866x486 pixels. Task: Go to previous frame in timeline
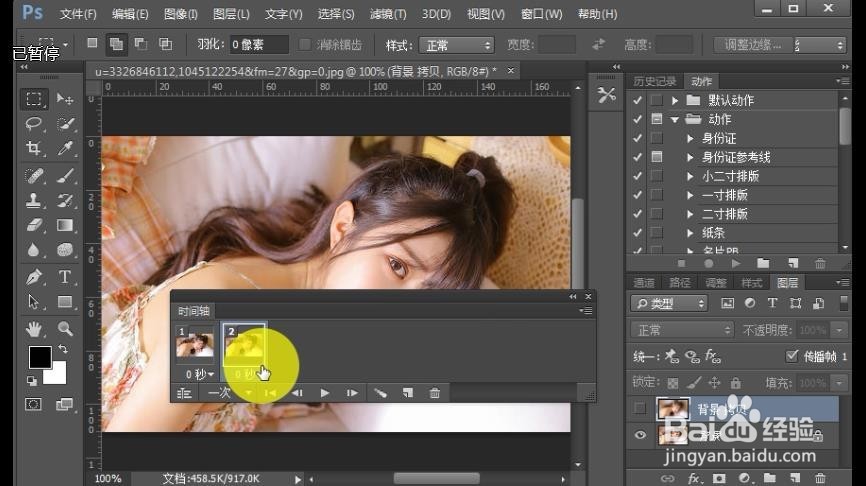[297, 393]
